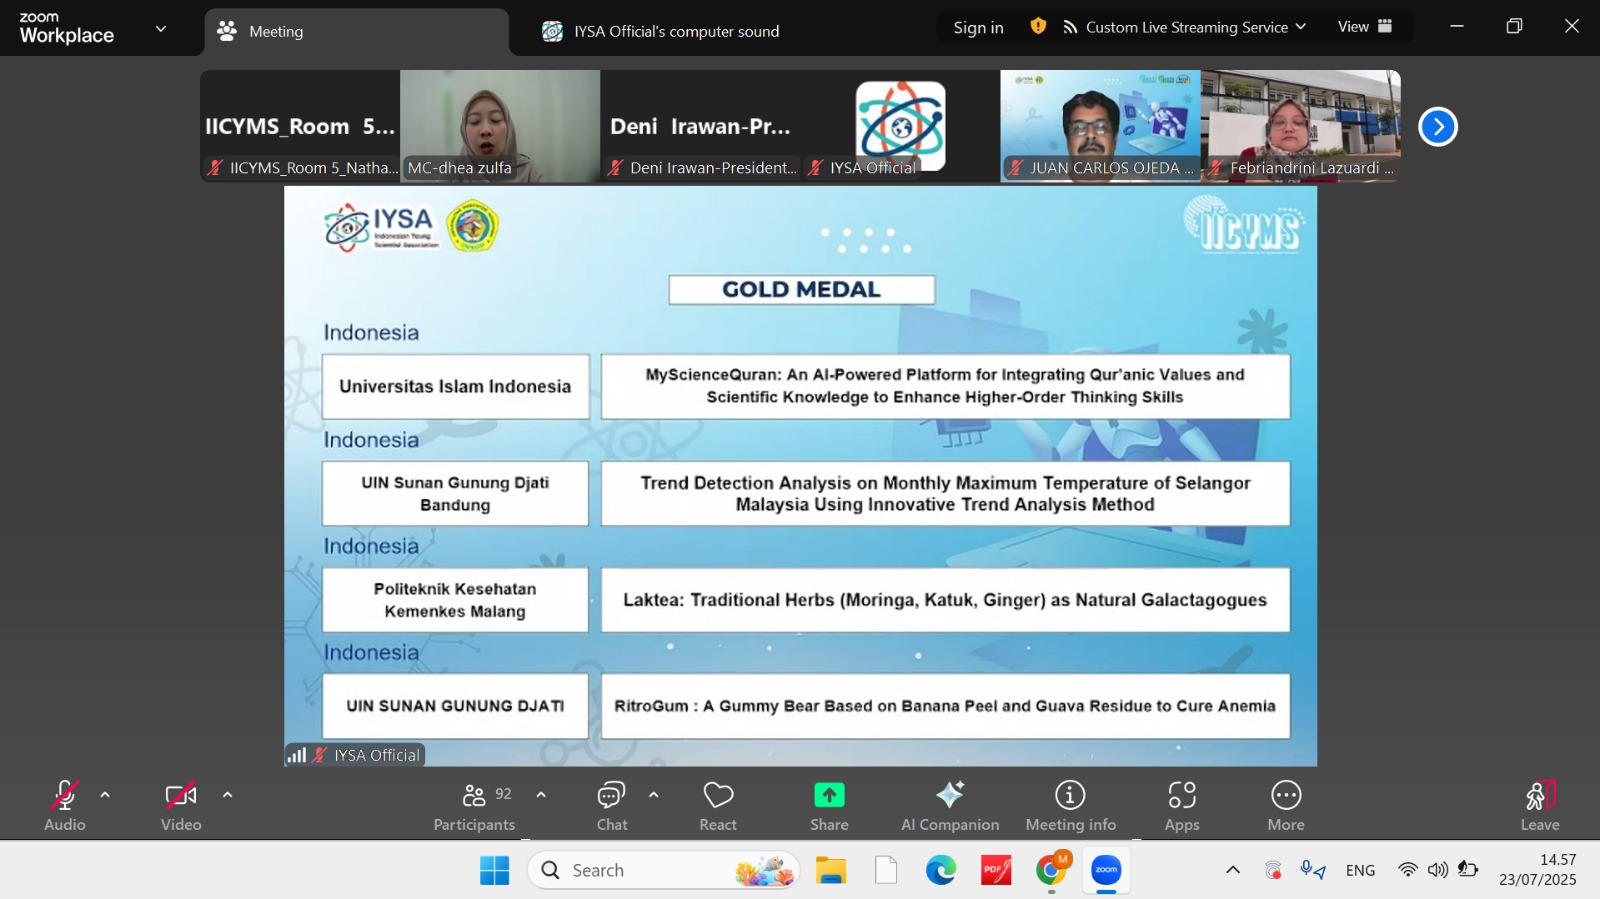
Task: Turn on camera with Video button
Action: coord(181,805)
